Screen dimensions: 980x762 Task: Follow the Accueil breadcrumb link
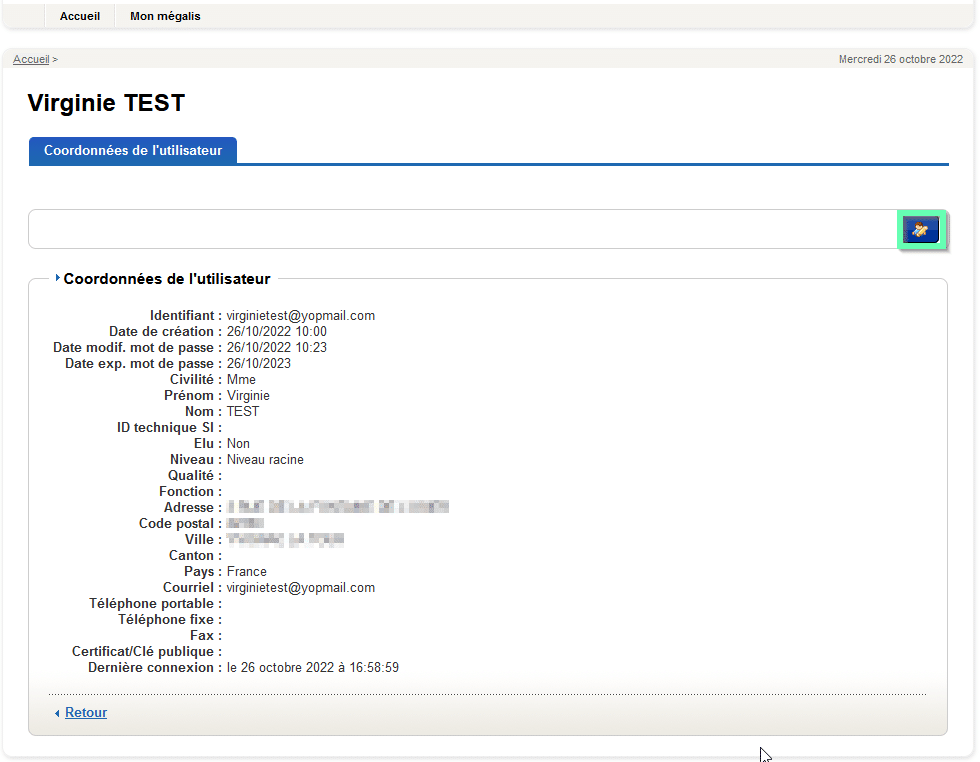point(31,60)
